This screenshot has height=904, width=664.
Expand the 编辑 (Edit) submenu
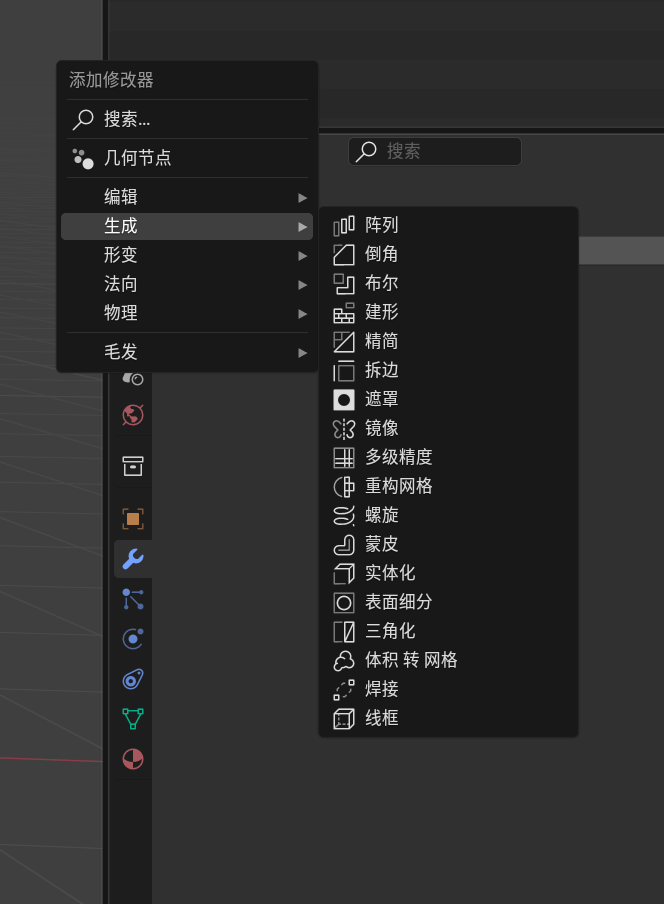point(187,197)
